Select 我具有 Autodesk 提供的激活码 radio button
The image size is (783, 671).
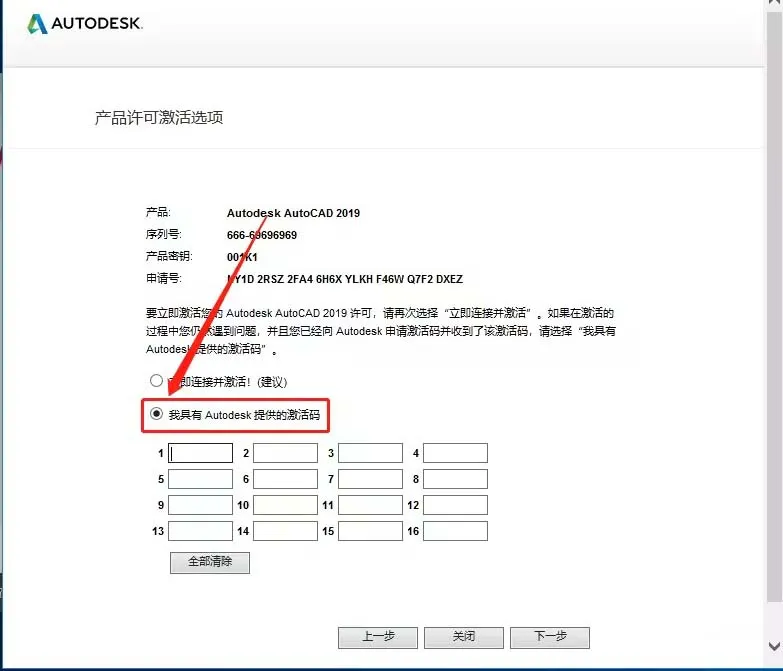click(156, 414)
